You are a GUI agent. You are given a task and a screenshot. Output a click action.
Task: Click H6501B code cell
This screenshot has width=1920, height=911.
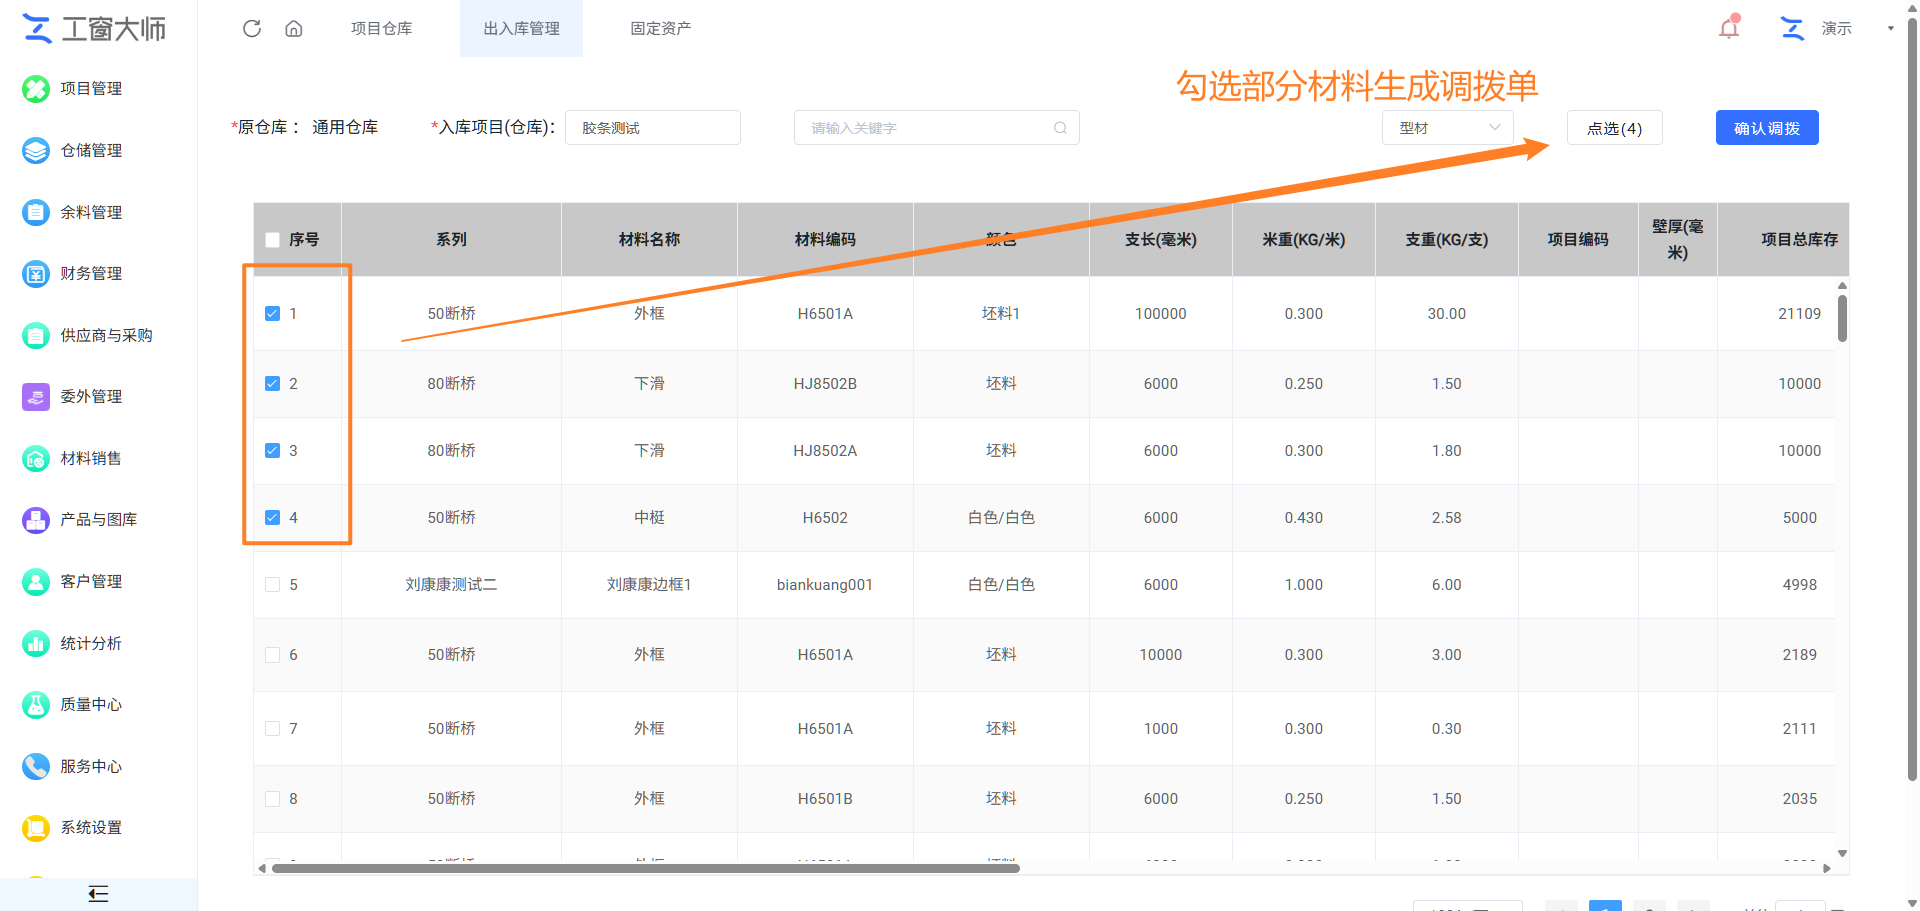[x=825, y=799]
